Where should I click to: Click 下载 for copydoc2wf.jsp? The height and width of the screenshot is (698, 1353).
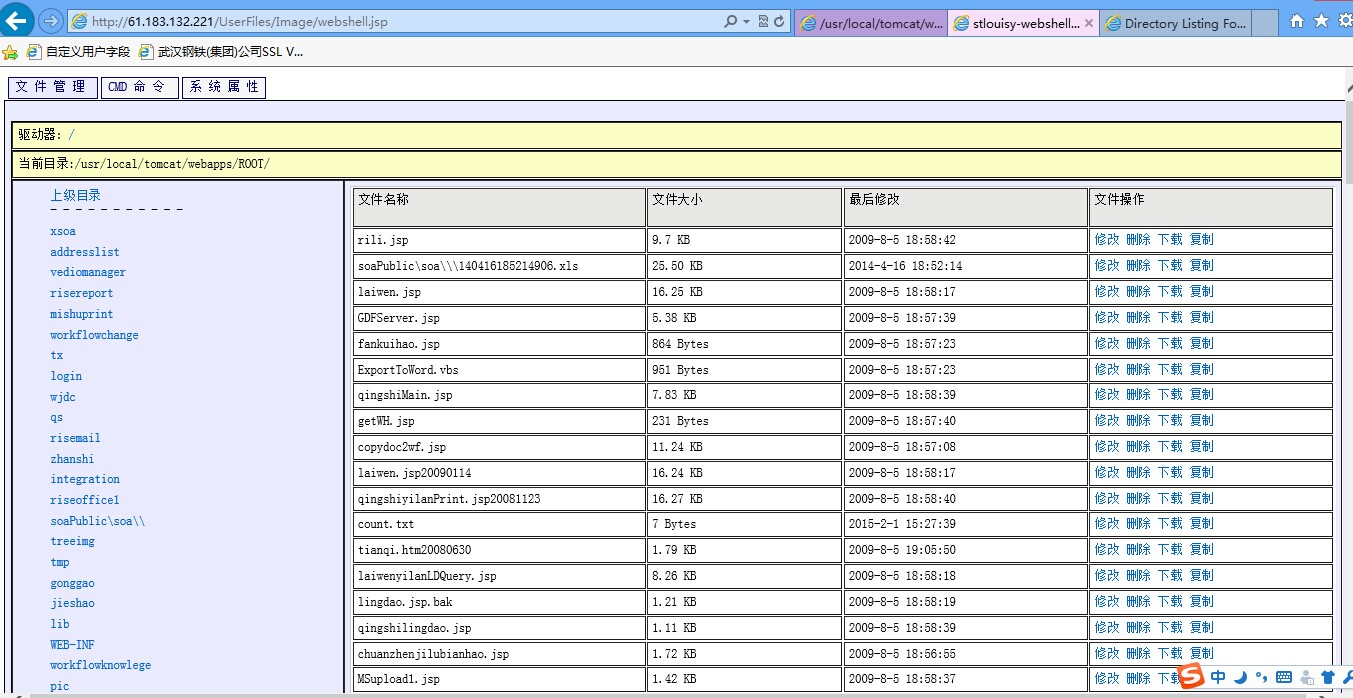coord(1170,447)
